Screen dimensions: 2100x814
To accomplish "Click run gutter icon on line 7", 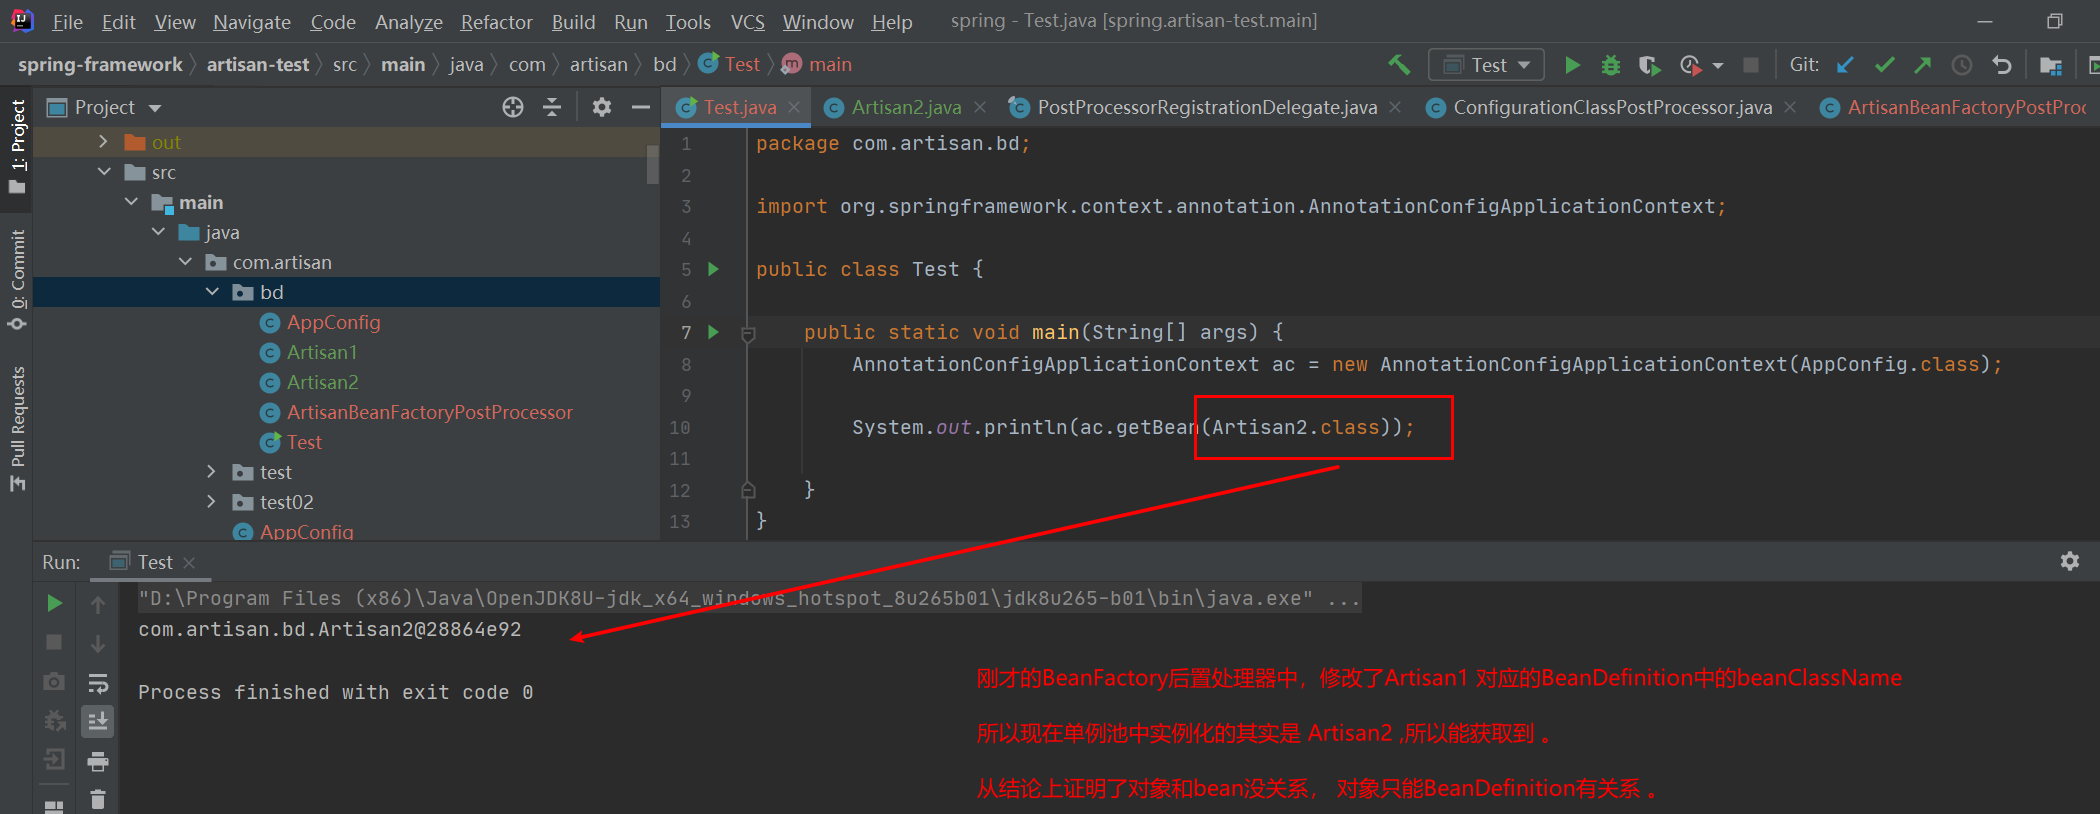I will 713,332.
